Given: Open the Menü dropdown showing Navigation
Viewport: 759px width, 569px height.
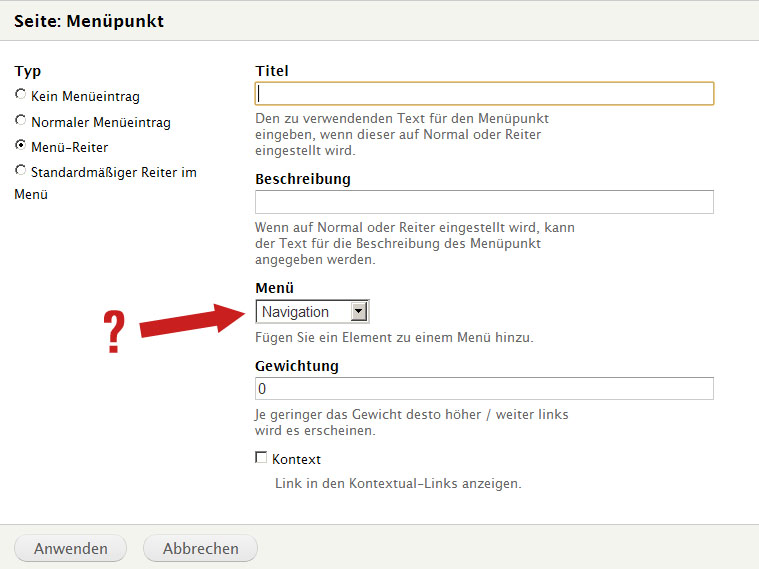Looking at the screenshot, I should point(304,312).
